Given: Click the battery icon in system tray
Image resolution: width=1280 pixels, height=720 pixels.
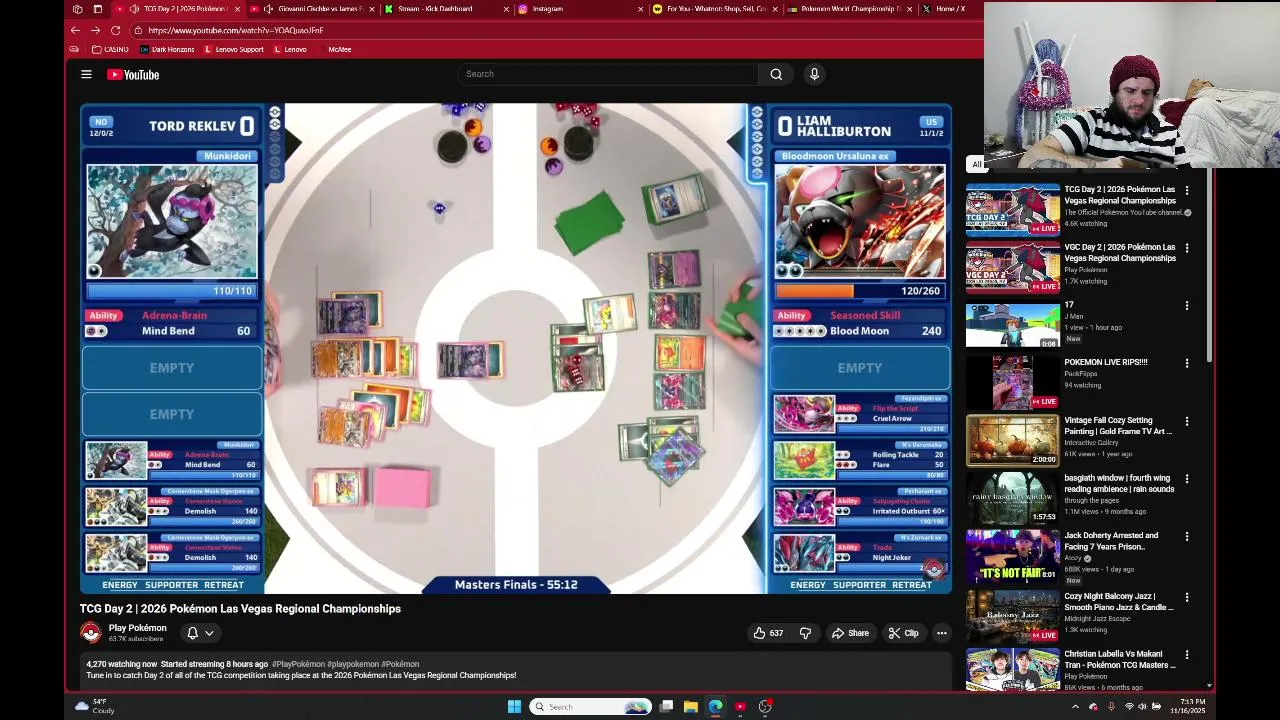Looking at the screenshot, I should tap(1156, 707).
